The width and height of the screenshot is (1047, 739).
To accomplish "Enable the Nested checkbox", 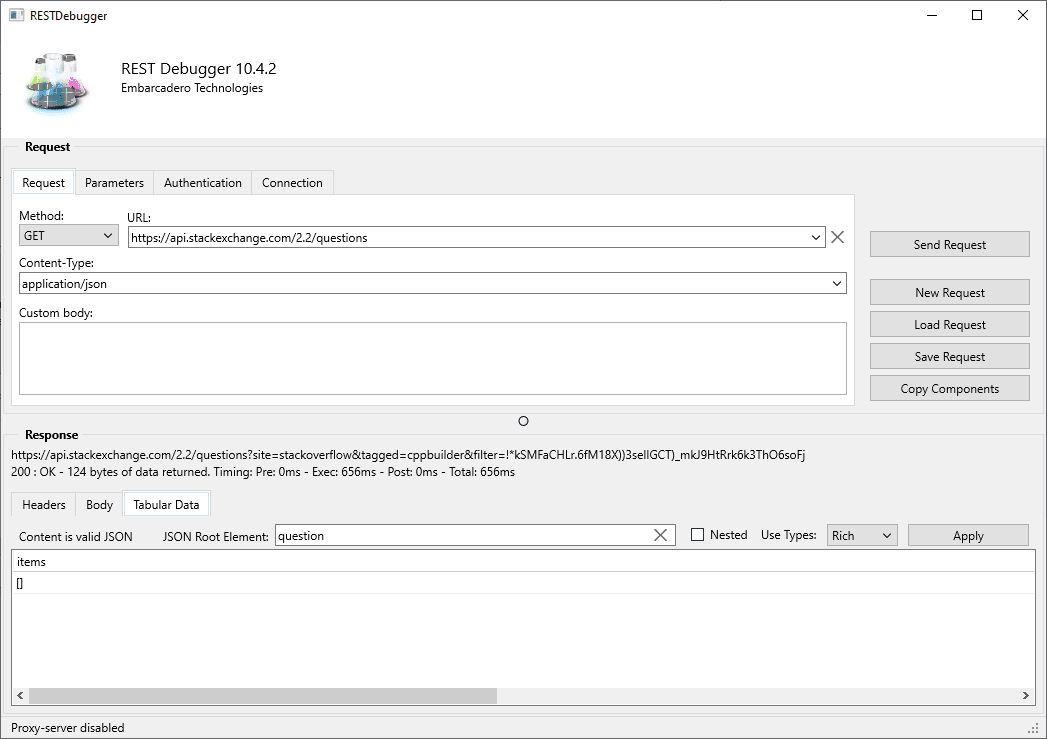I will pos(697,535).
